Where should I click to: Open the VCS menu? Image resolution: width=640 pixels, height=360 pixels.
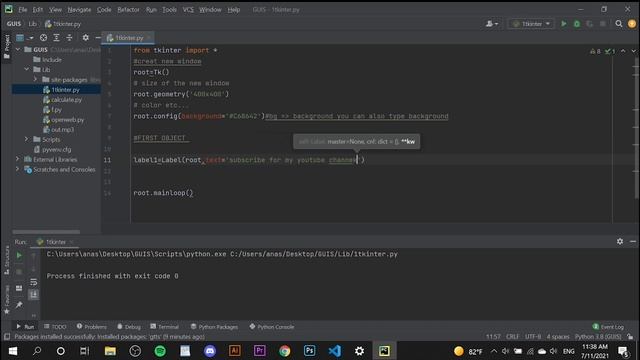click(x=188, y=9)
